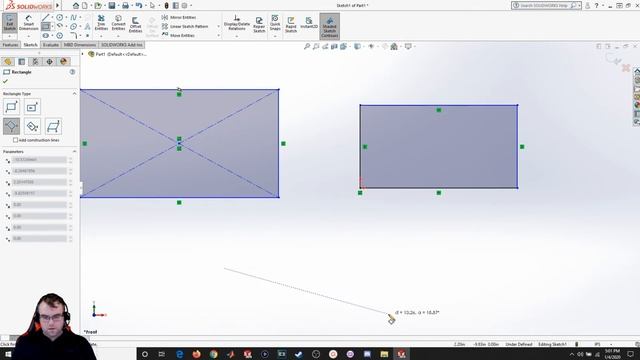The height and width of the screenshot is (360, 640).
Task: Switch to the PropertyManager tab
Action: point(22,62)
